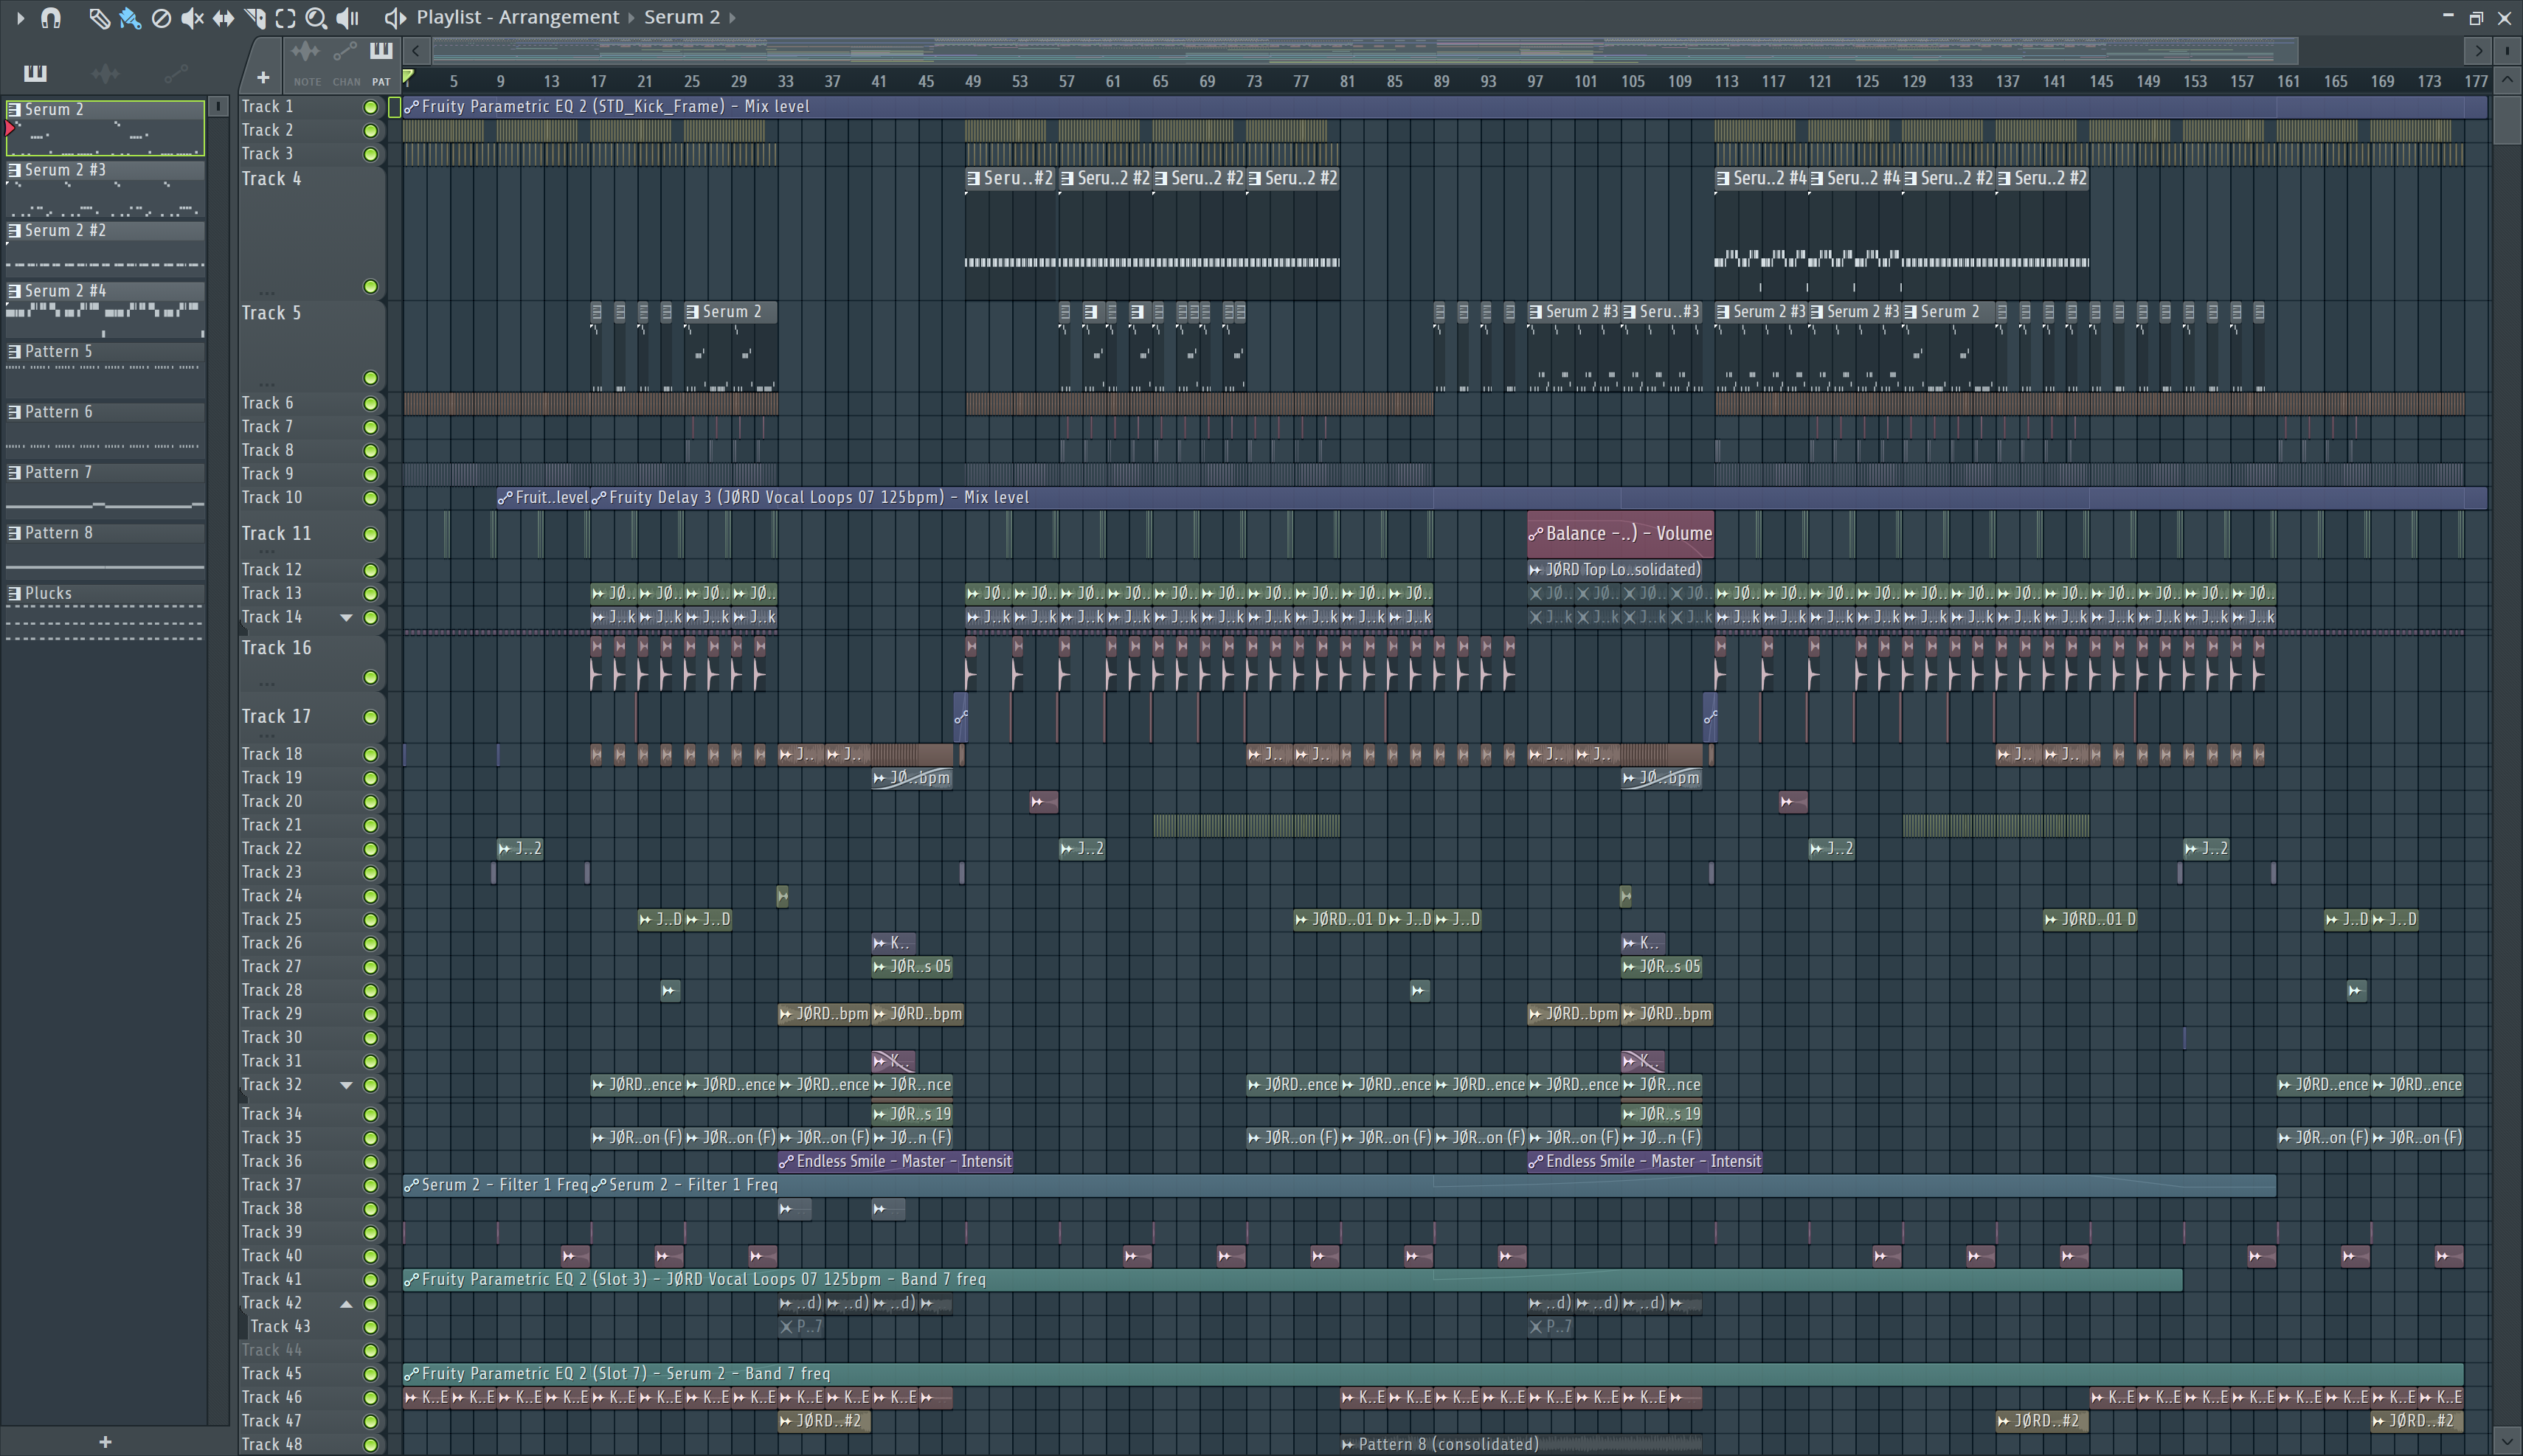
Task: Show automation clips filter in picker panel
Action: pos(175,72)
